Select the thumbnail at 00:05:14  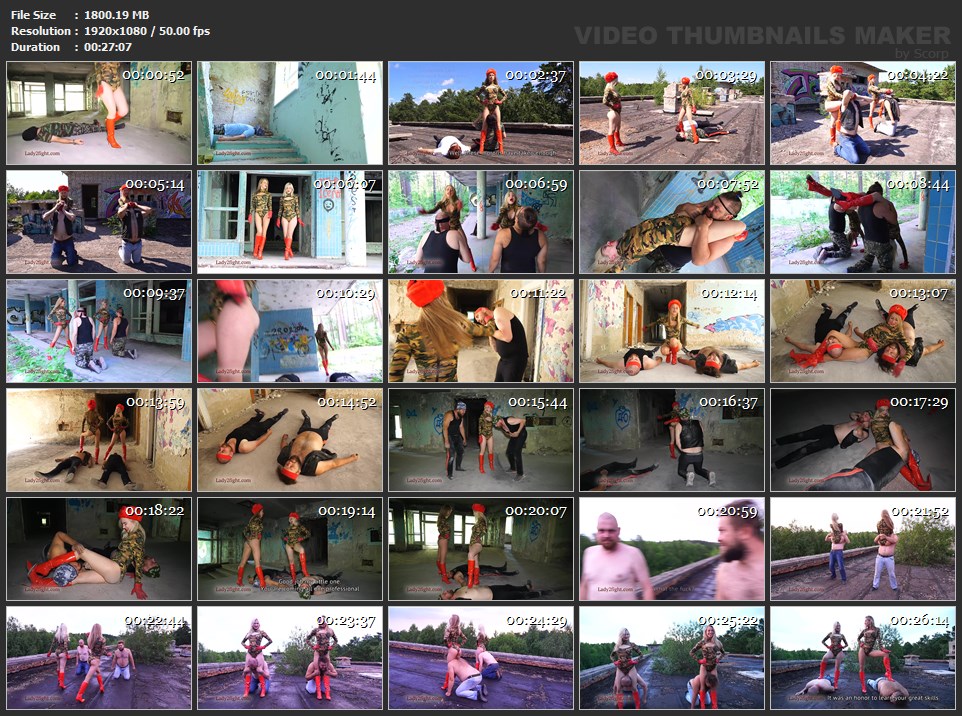(x=98, y=222)
